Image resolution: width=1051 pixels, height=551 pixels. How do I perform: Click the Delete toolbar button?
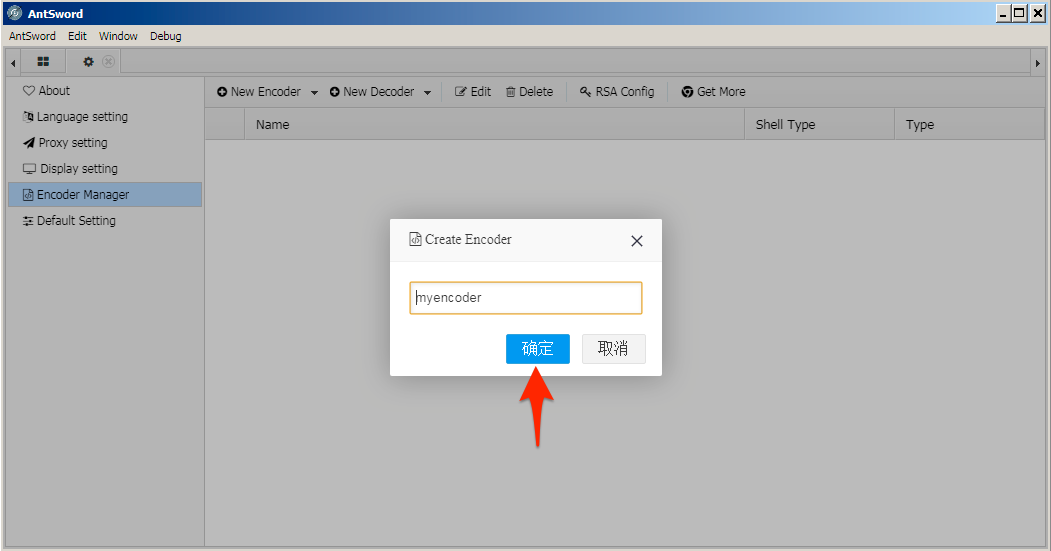(x=530, y=92)
